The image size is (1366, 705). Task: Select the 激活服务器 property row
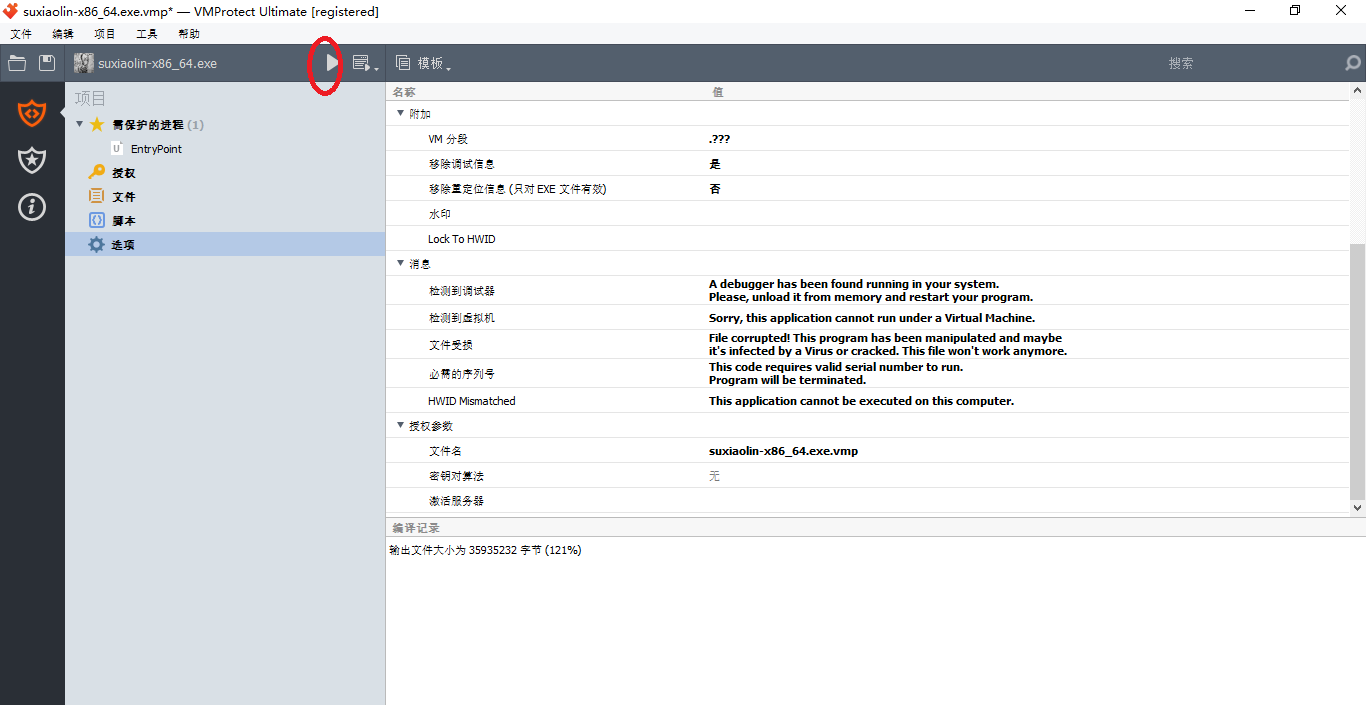click(868, 501)
